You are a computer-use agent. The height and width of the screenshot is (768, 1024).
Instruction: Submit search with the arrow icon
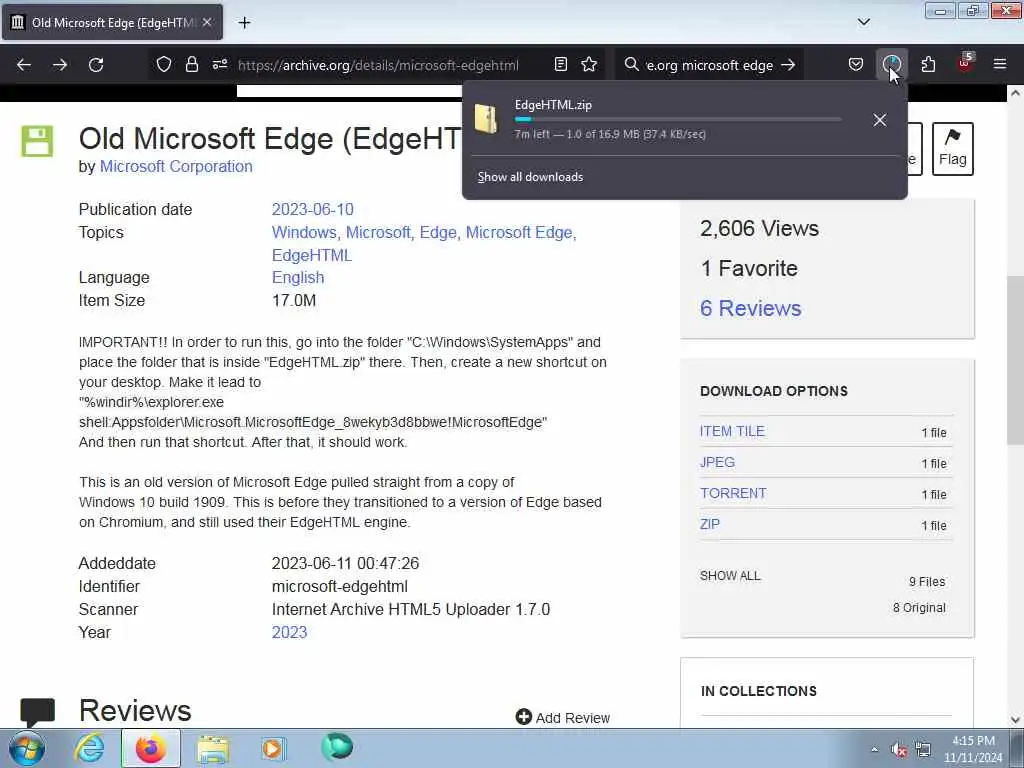[788, 65]
